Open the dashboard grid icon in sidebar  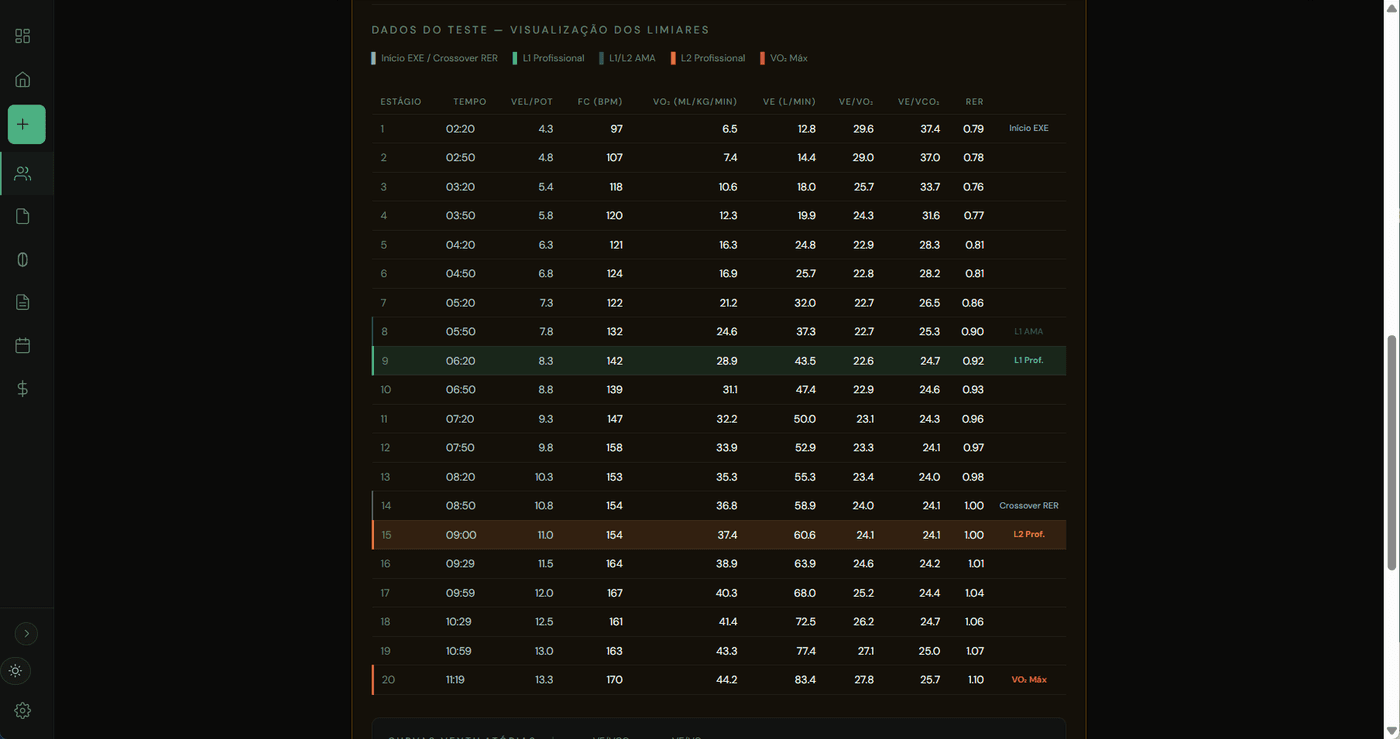pyautogui.click(x=22, y=36)
